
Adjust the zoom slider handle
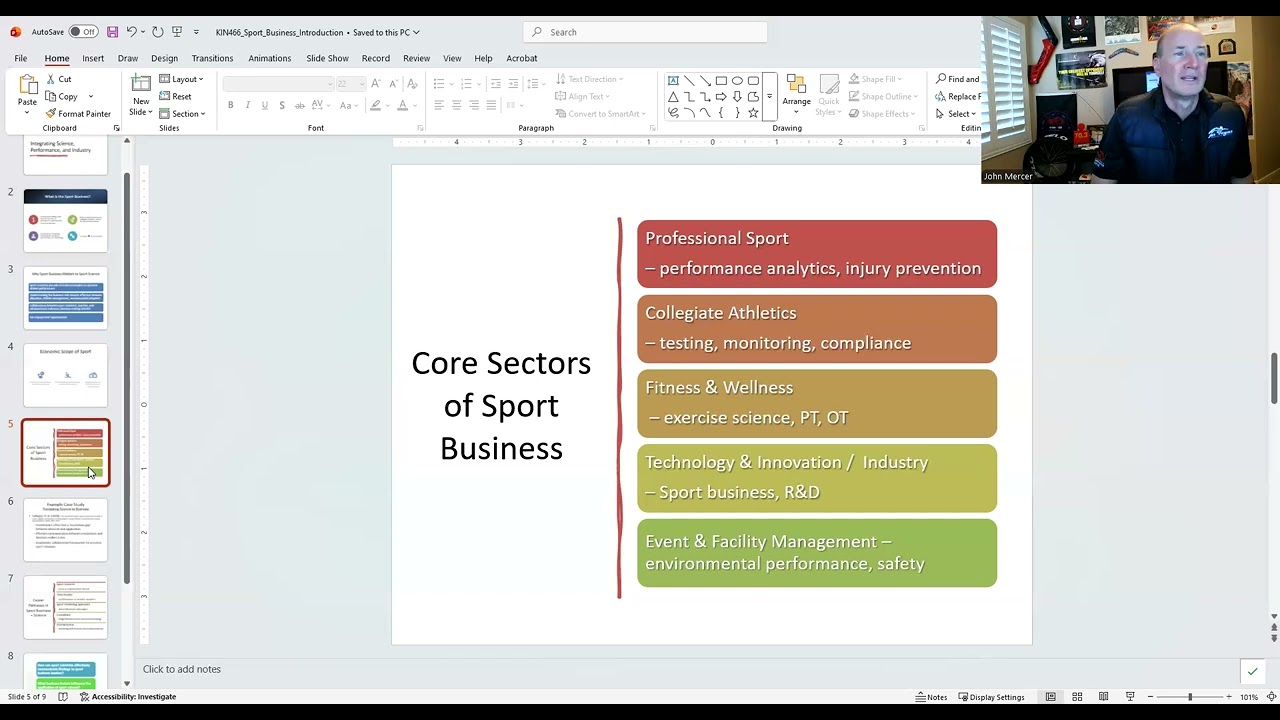[x=1190, y=697]
